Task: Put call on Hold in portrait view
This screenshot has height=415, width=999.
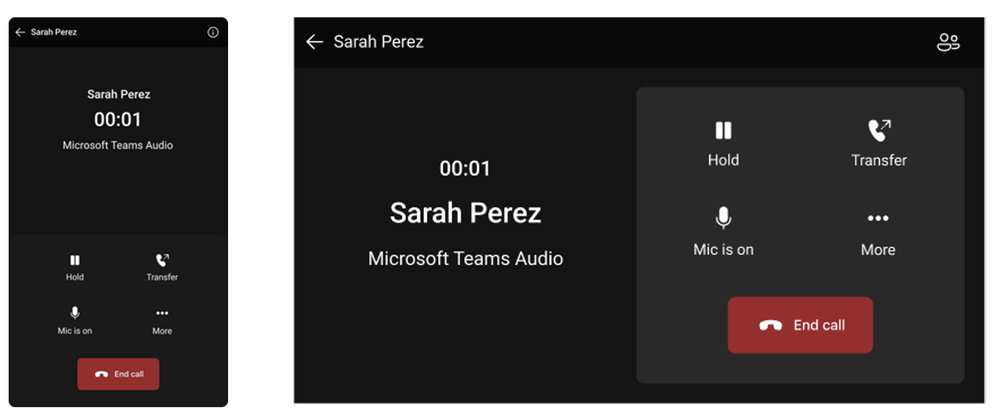Action: [75, 260]
